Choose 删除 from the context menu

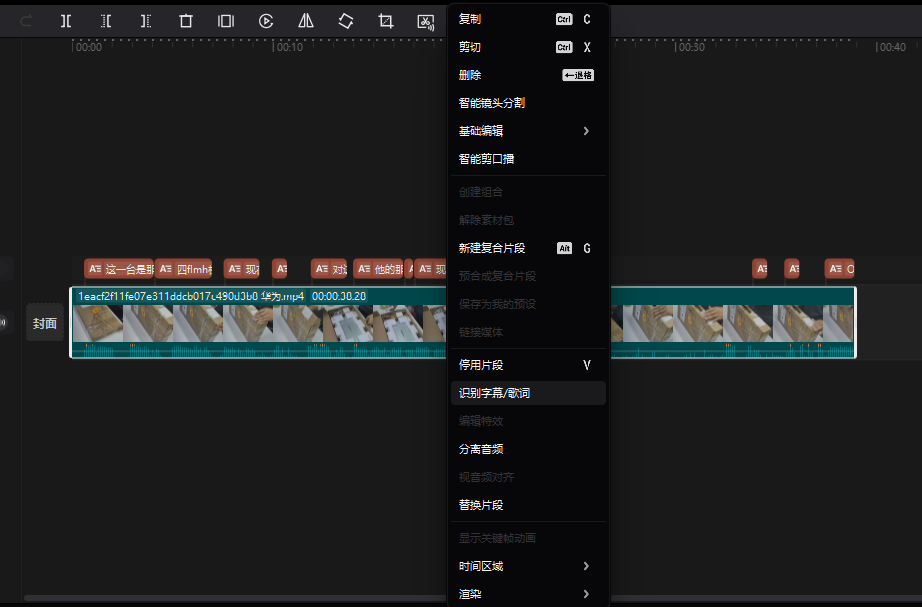(x=528, y=75)
